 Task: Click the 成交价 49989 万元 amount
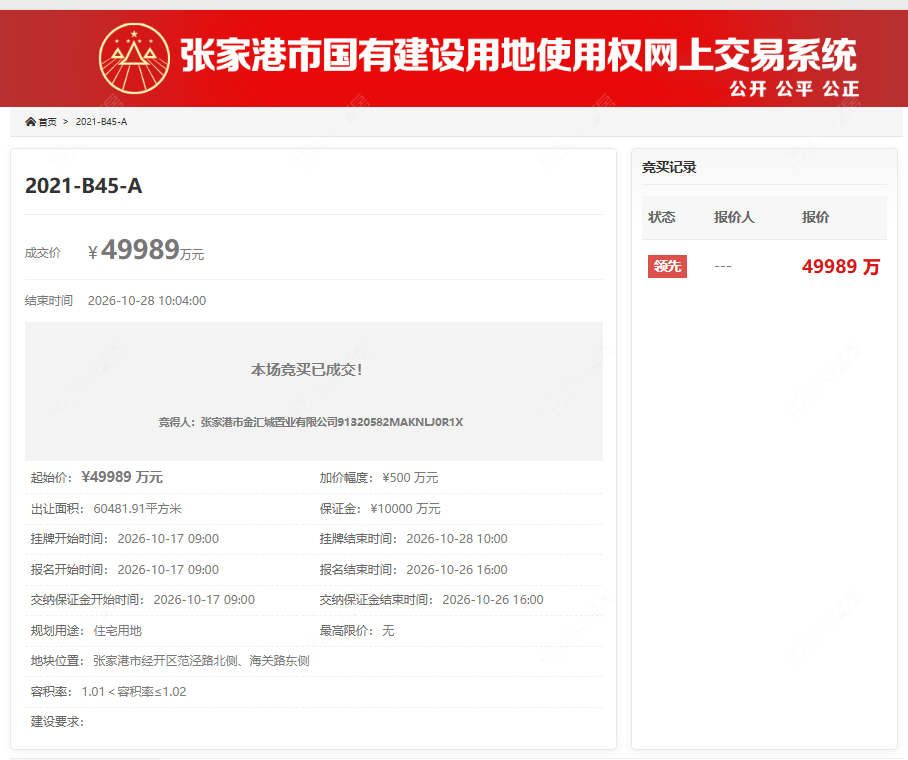[x=146, y=251]
